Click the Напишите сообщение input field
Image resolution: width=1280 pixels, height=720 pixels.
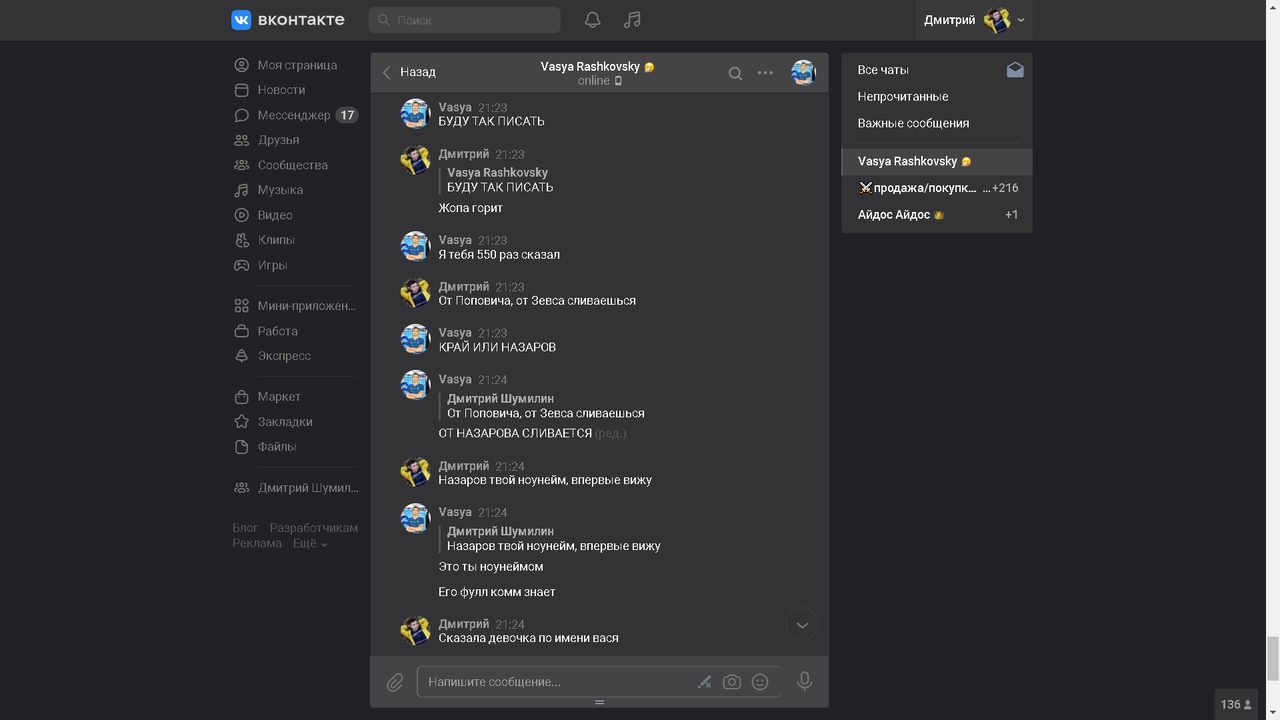click(x=555, y=682)
